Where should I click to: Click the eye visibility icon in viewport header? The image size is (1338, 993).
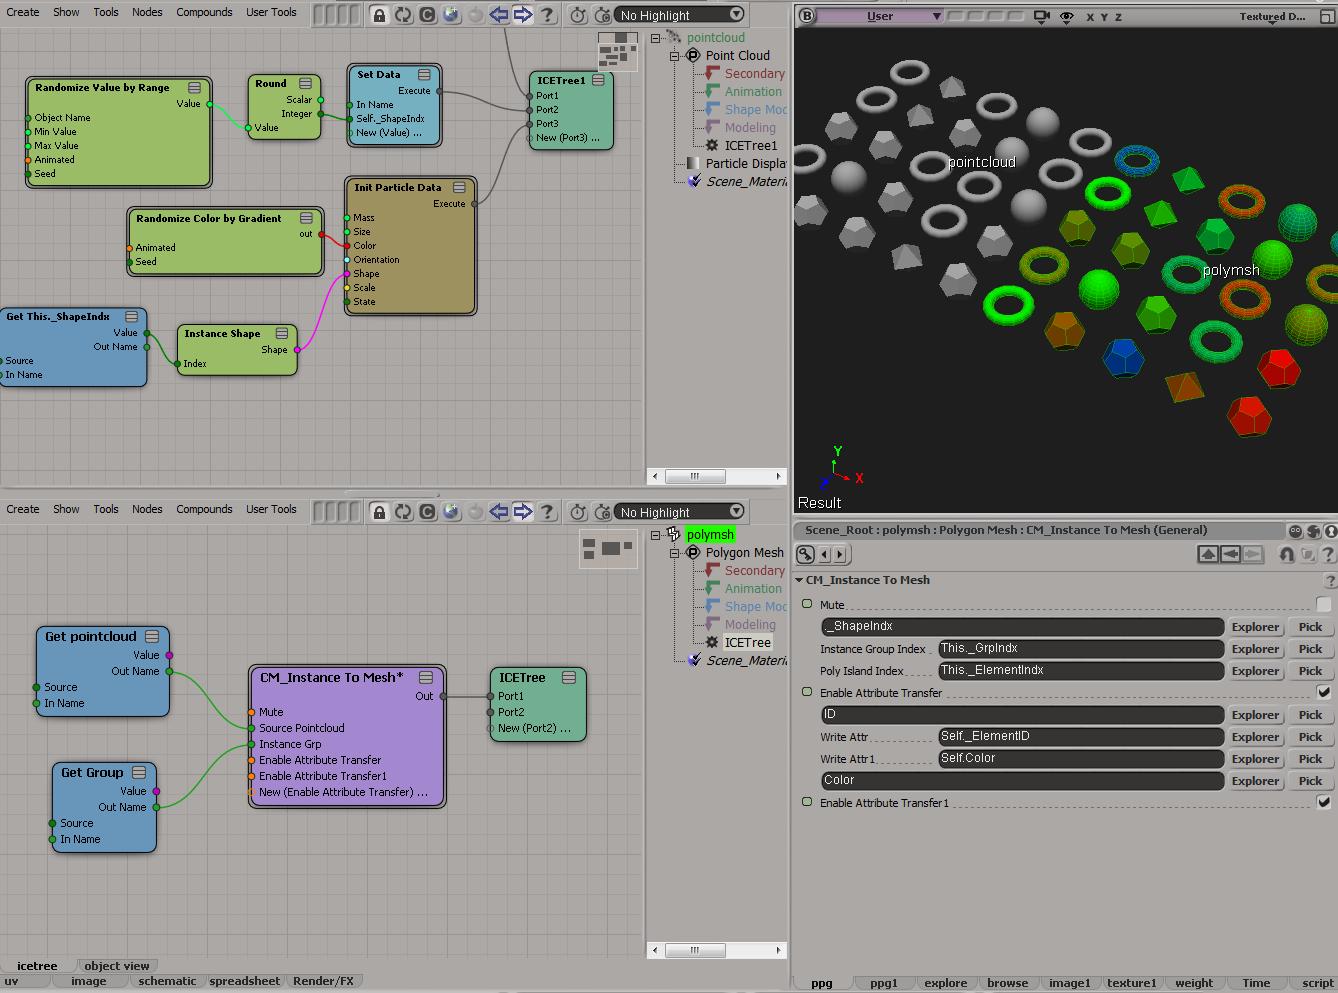pos(1066,16)
